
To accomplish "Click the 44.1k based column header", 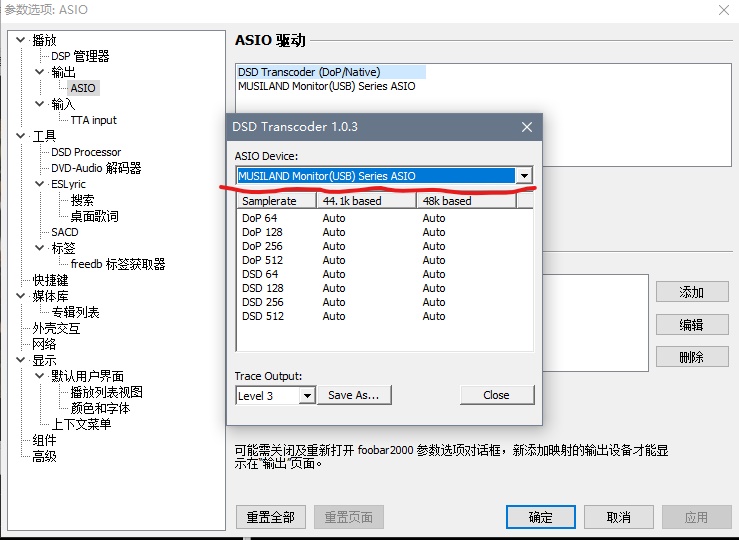I will [x=352, y=201].
